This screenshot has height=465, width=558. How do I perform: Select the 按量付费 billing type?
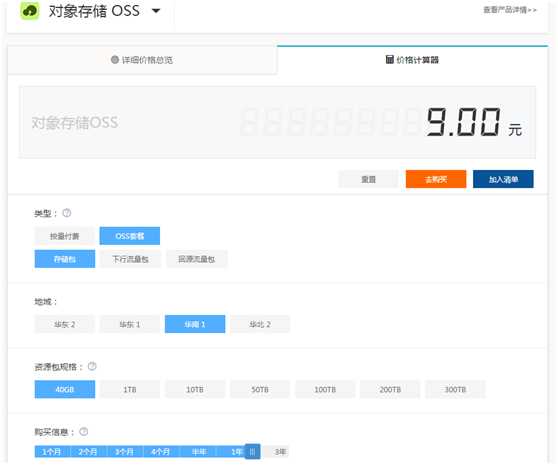[x=65, y=236]
